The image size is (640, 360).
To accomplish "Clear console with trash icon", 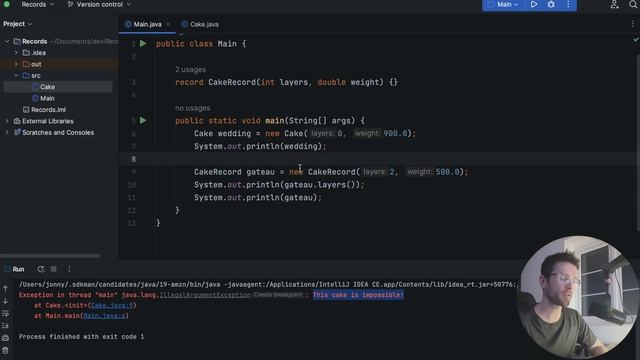I will pyautogui.click(x=5, y=350).
